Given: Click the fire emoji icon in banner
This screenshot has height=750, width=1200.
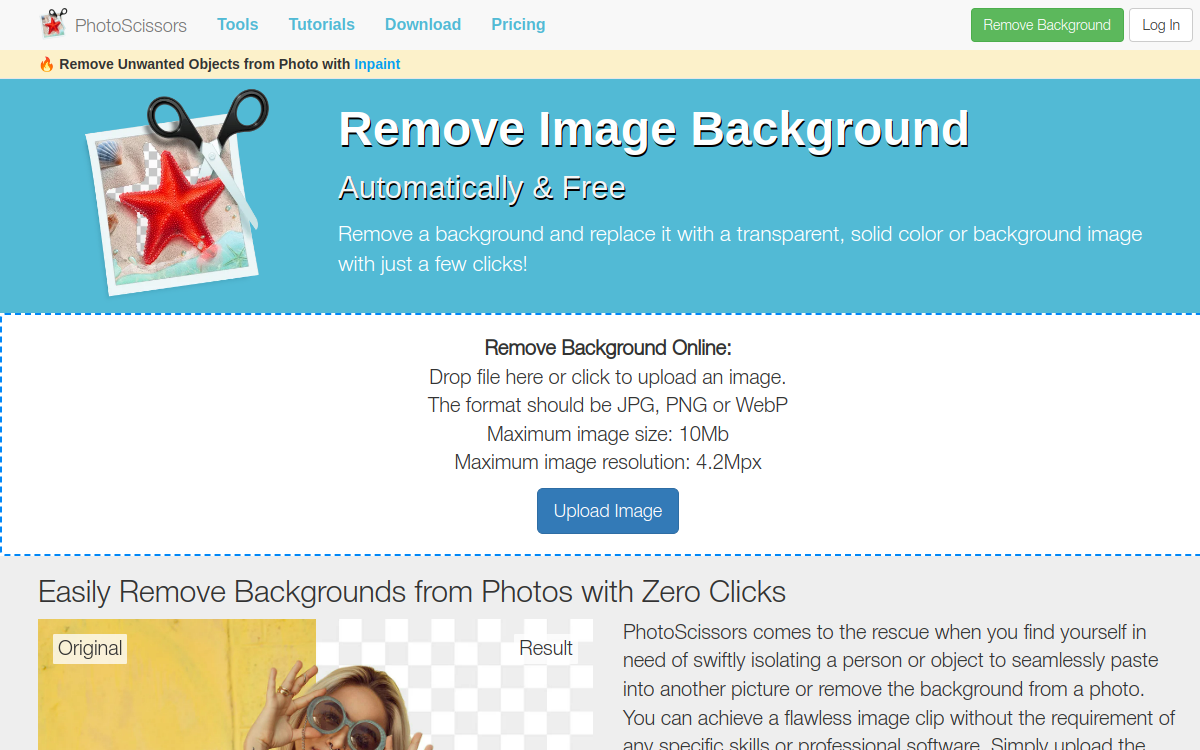Looking at the screenshot, I should point(46,64).
